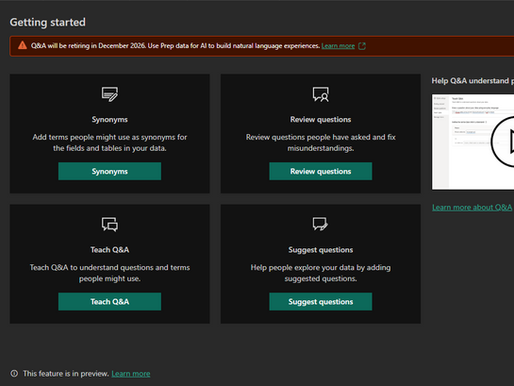The height and width of the screenshot is (386, 514).
Task: Click the Review questions card title
Action: coord(321,120)
